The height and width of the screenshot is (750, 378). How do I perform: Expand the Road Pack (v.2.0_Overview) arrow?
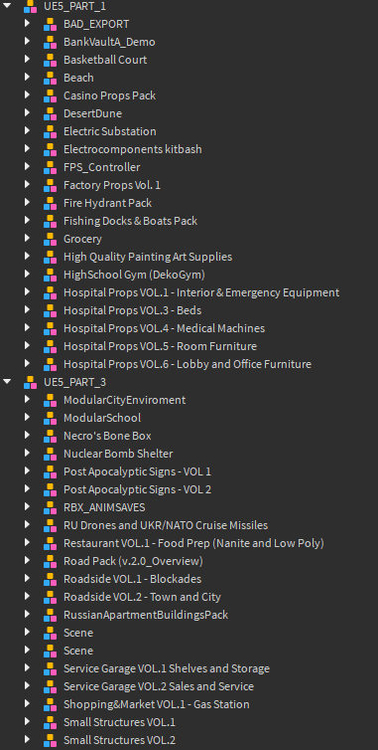click(x=27, y=561)
